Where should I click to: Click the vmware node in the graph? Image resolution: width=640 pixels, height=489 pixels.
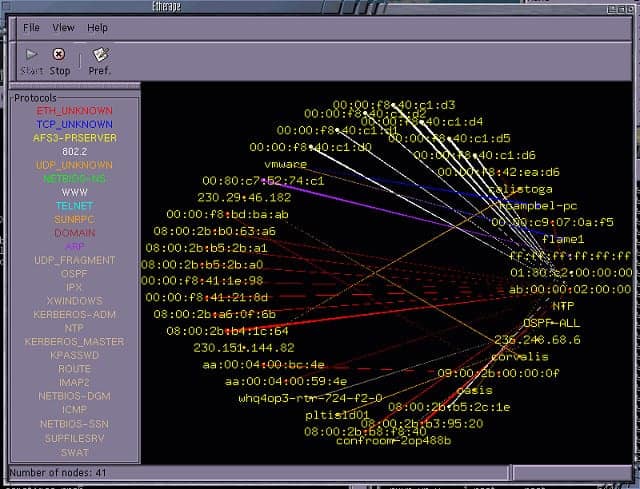coord(286,164)
